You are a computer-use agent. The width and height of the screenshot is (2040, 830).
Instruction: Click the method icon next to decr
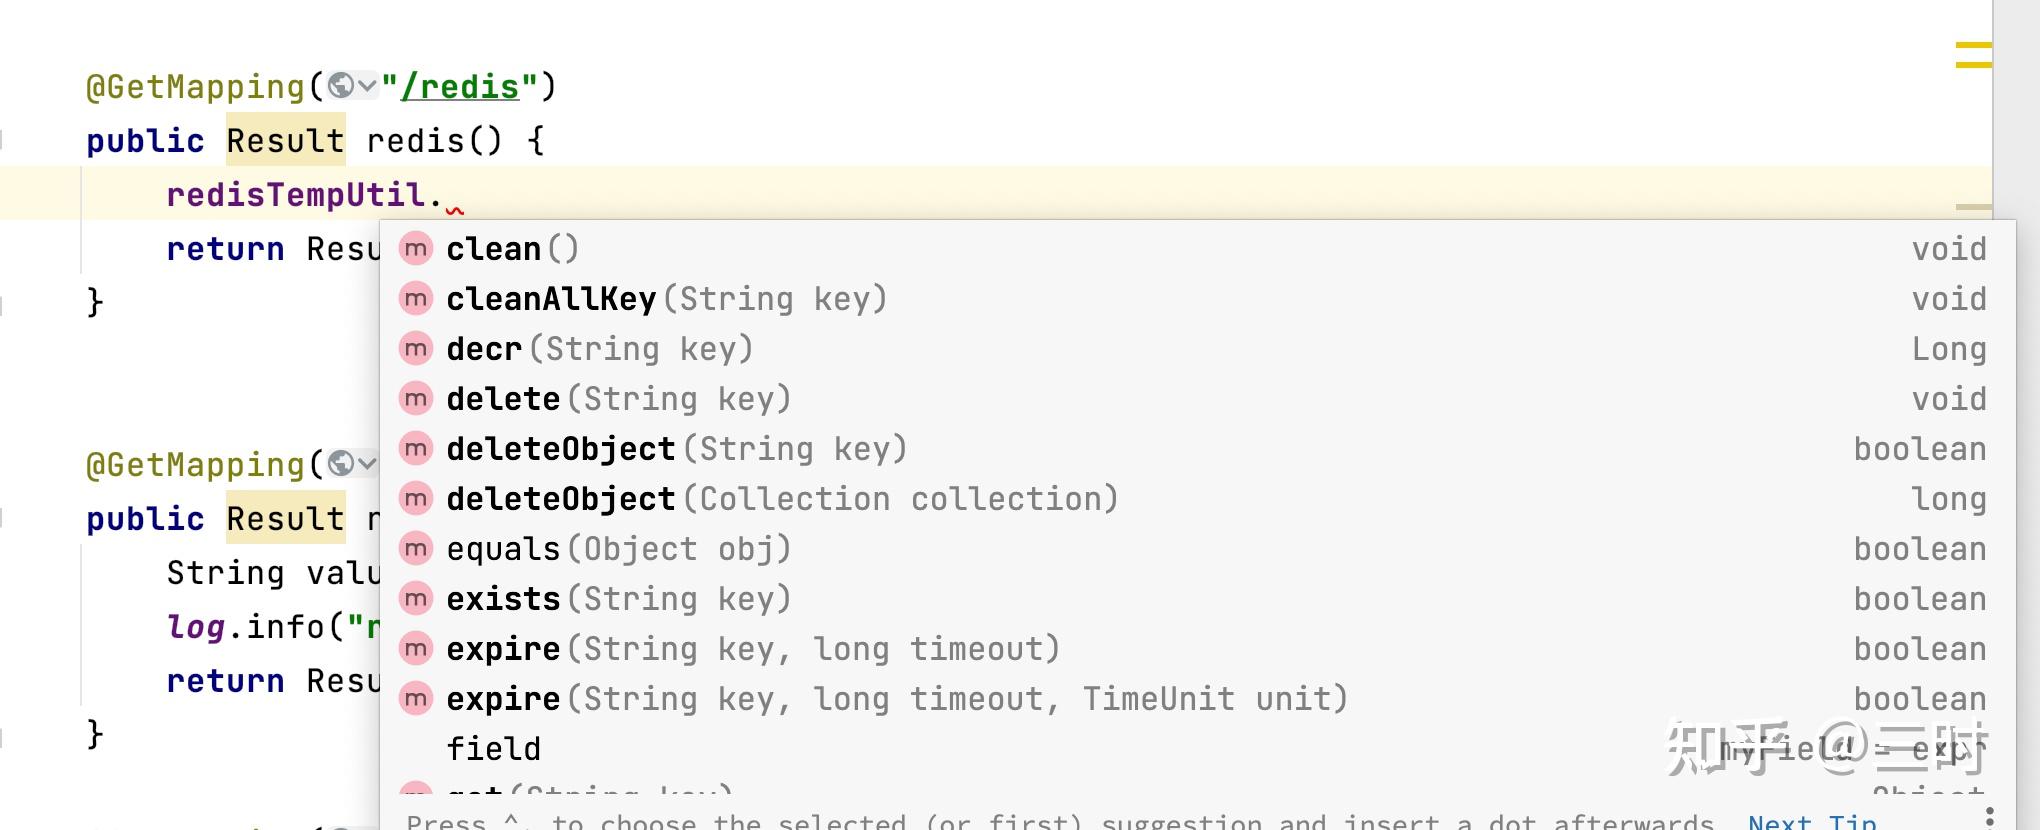[416, 348]
